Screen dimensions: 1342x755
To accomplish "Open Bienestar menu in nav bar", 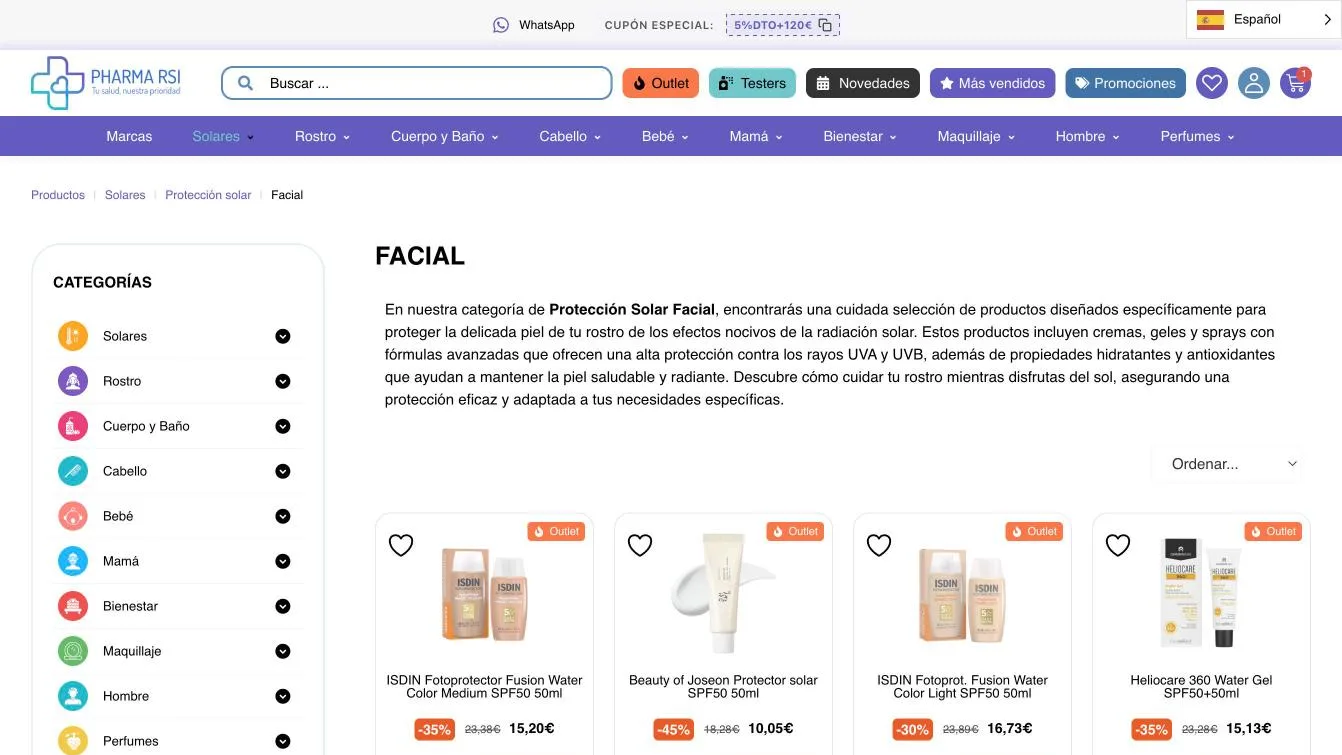I will (x=860, y=136).
